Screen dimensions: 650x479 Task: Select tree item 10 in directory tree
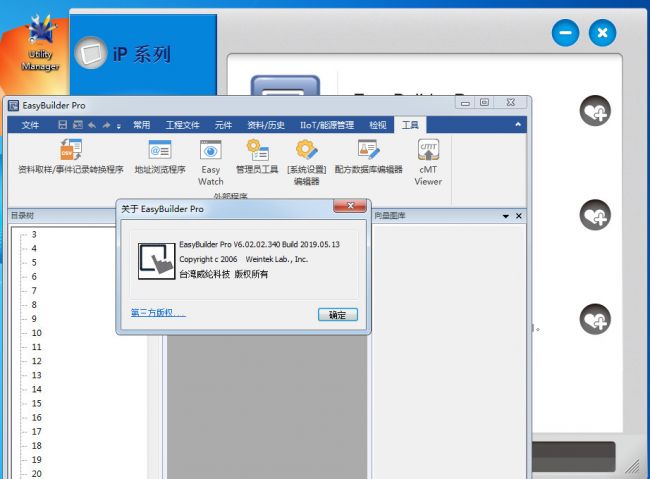[36, 333]
